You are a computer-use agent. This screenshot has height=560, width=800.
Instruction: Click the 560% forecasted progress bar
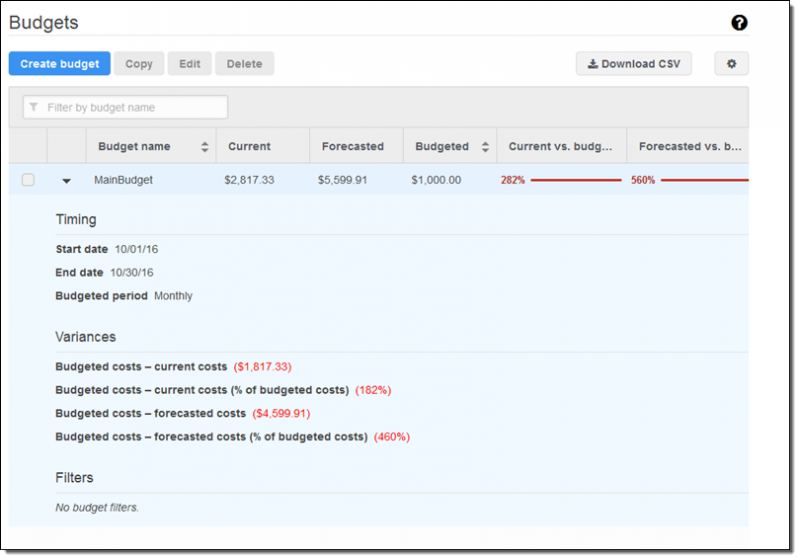pyautogui.click(x=705, y=180)
